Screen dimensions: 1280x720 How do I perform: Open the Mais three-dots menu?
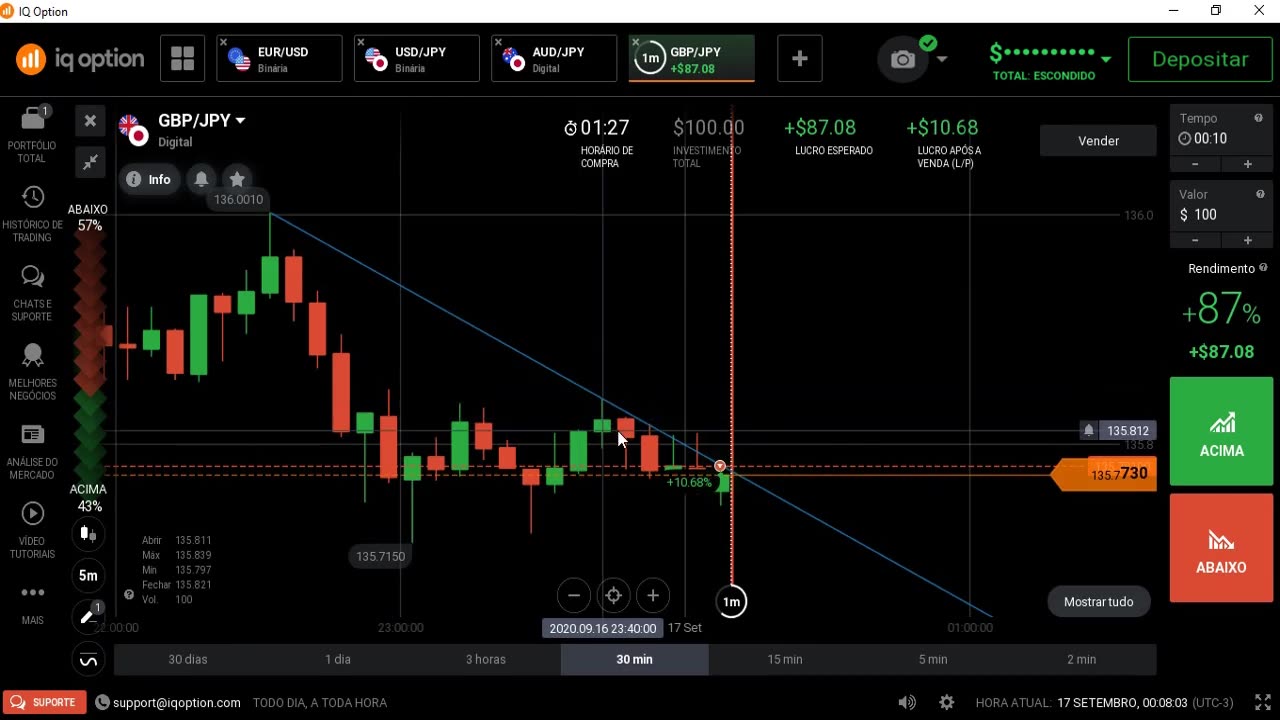(x=32, y=593)
